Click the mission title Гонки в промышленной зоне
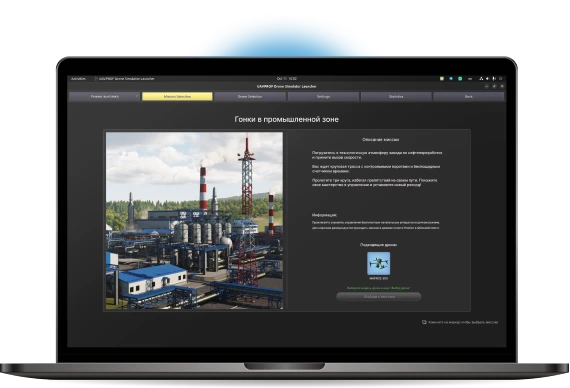 click(286, 119)
